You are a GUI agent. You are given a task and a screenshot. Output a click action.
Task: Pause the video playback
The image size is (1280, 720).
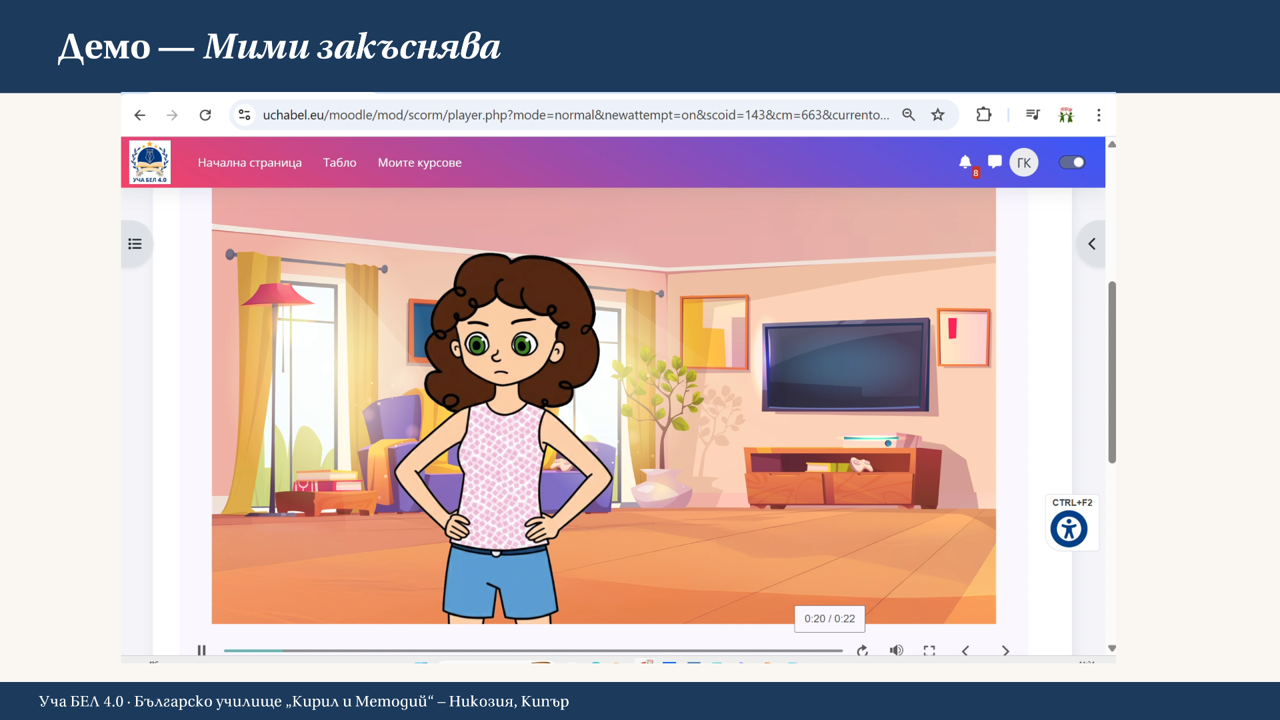202,650
